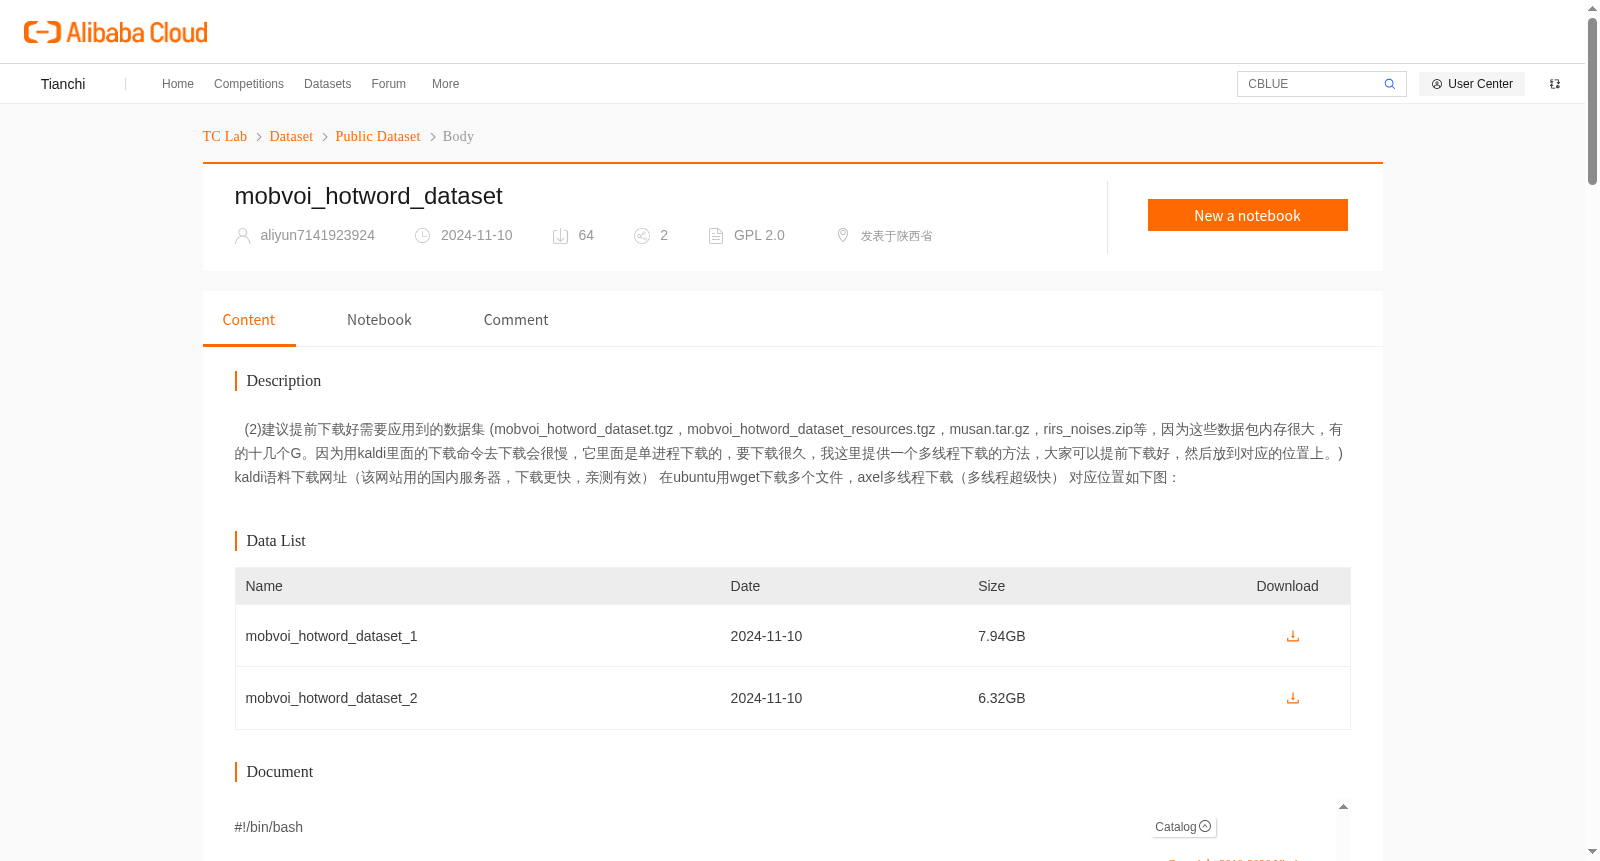Go to Dataset breadcrumb link

click(291, 136)
